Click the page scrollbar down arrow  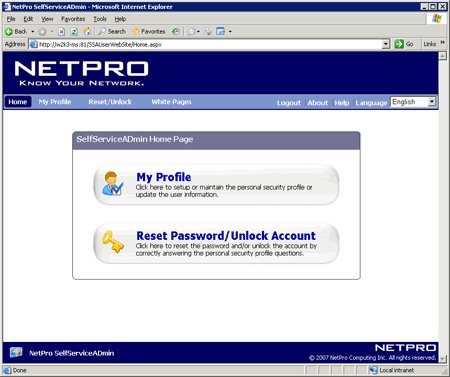[442, 359]
